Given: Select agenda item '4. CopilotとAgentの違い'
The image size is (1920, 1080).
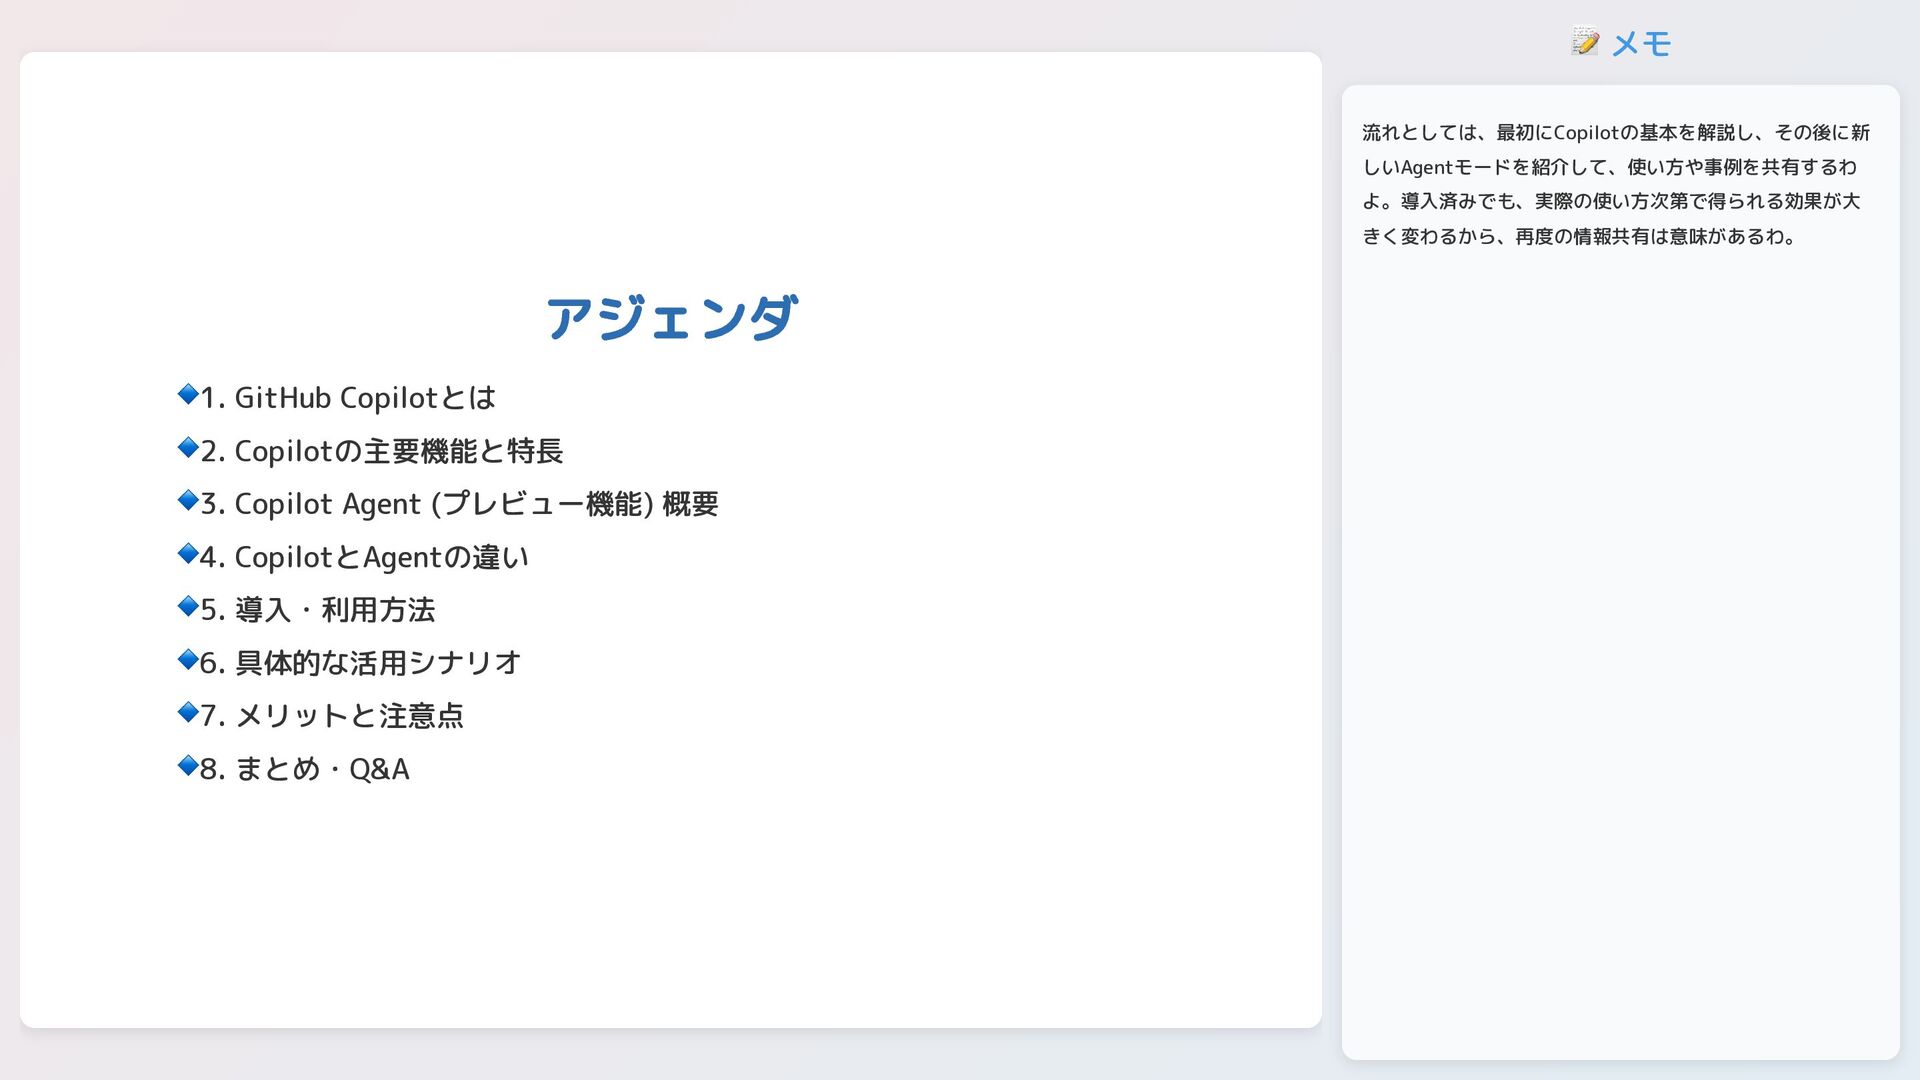Looking at the screenshot, I should (x=364, y=557).
